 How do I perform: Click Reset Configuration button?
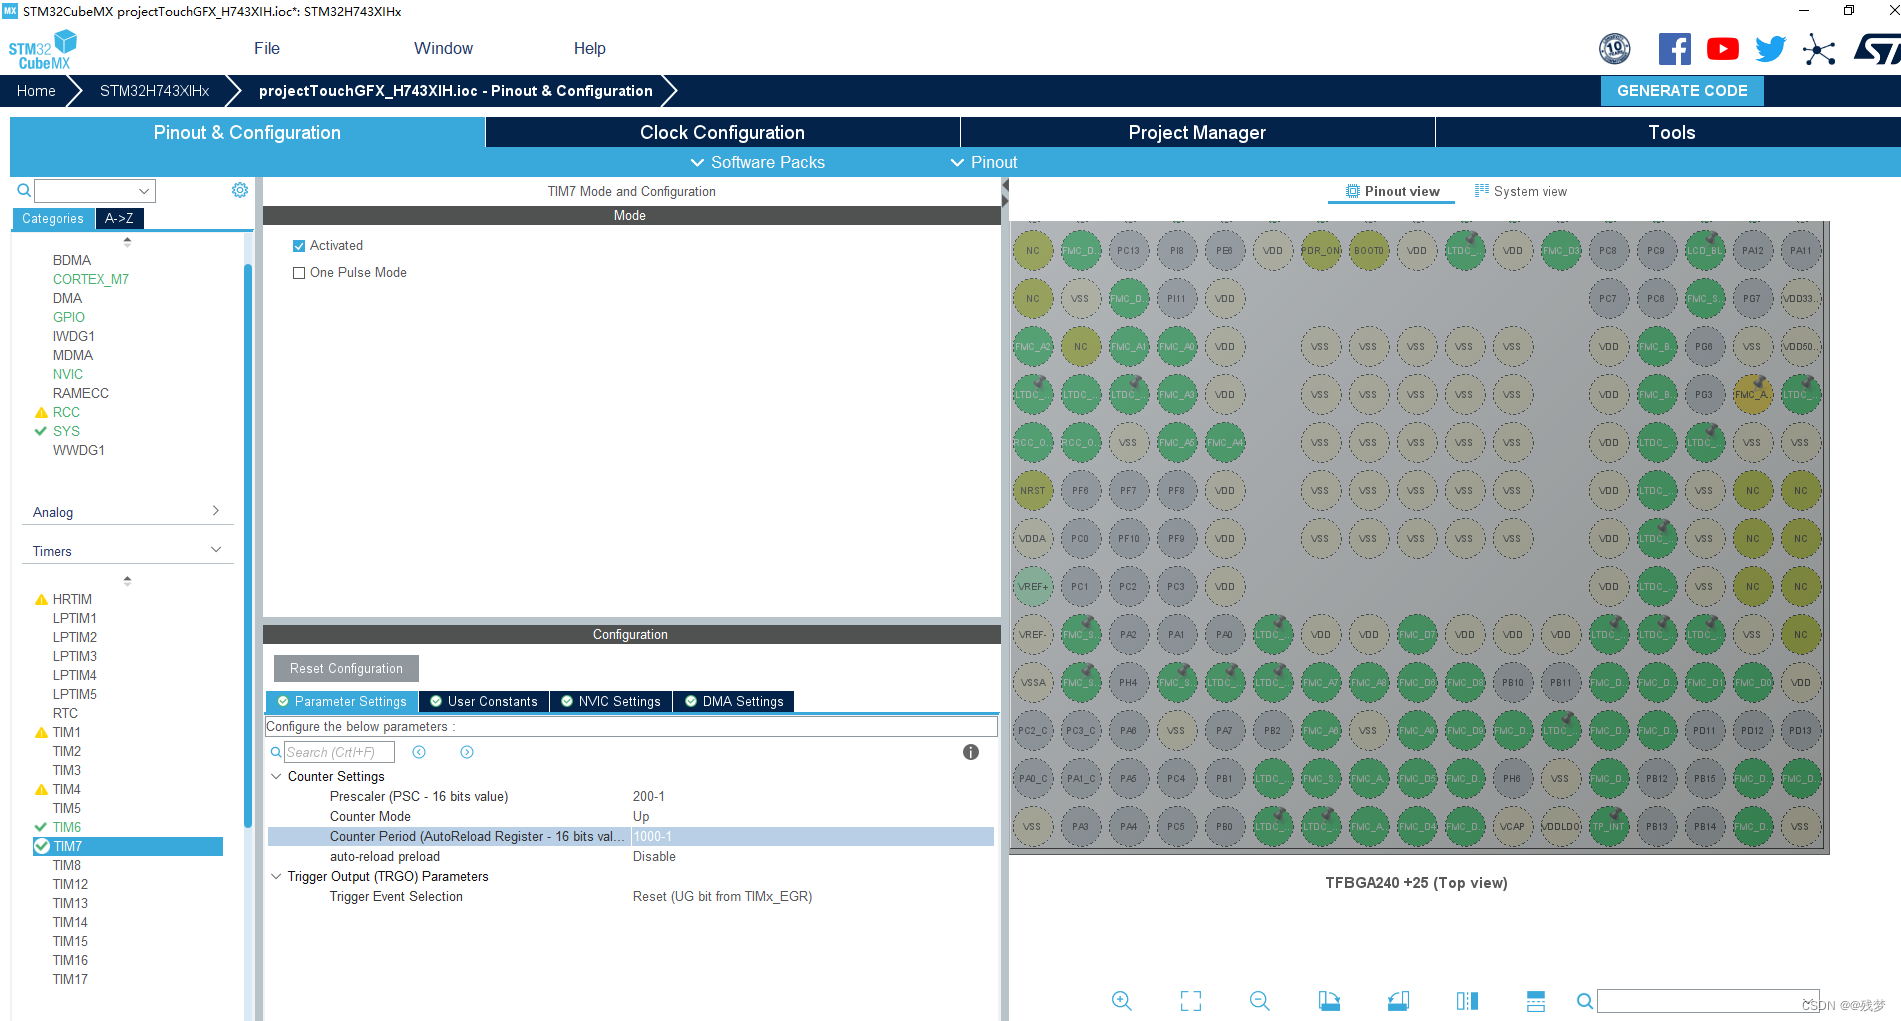(346, 668)
